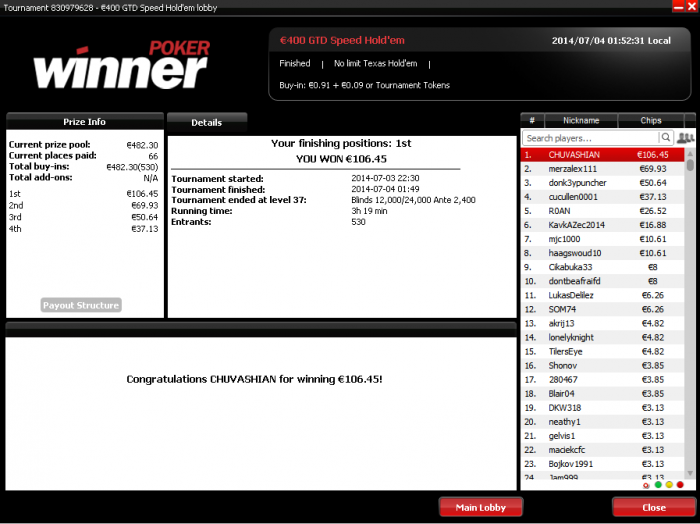
Task: Click the green player label dot
Action: (x=658, y=485)
